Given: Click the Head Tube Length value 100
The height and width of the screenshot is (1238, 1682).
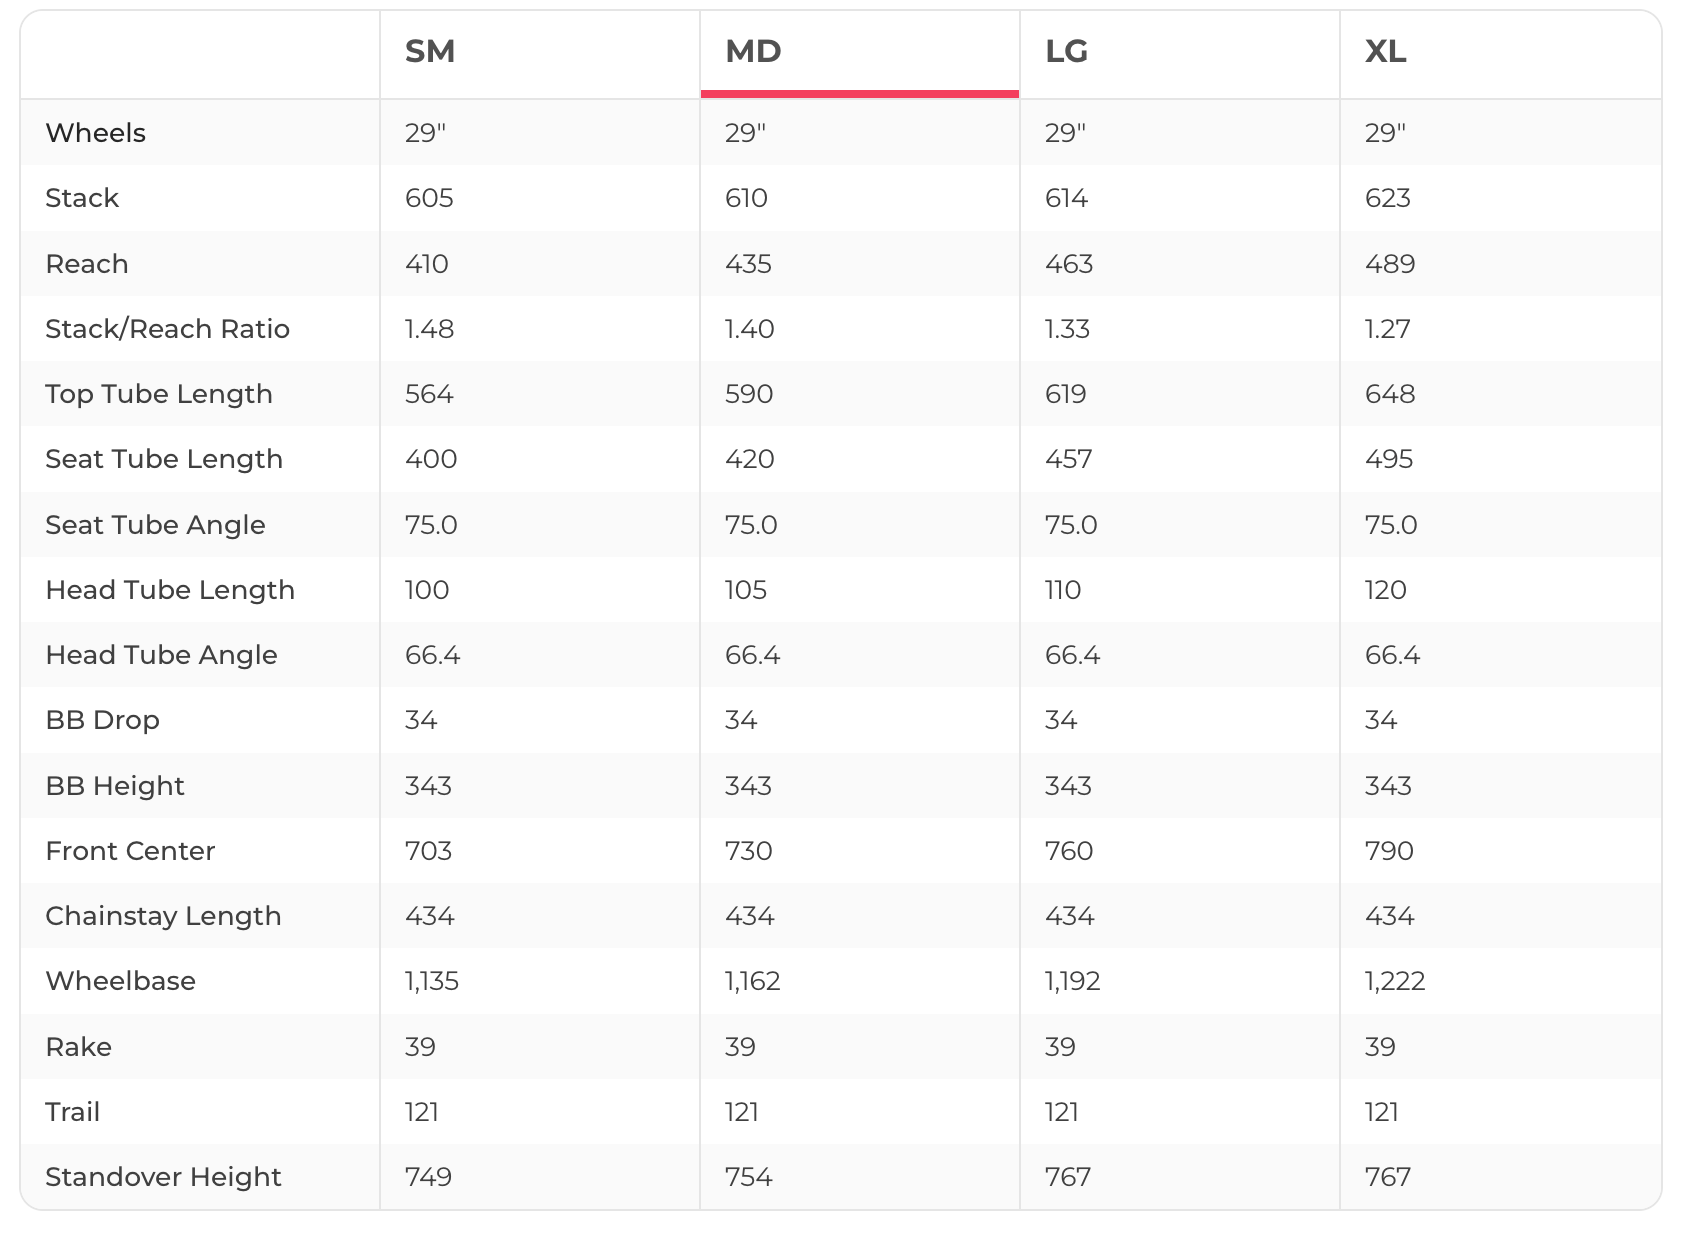Looking at the screenshot, I should click(427, 590).
